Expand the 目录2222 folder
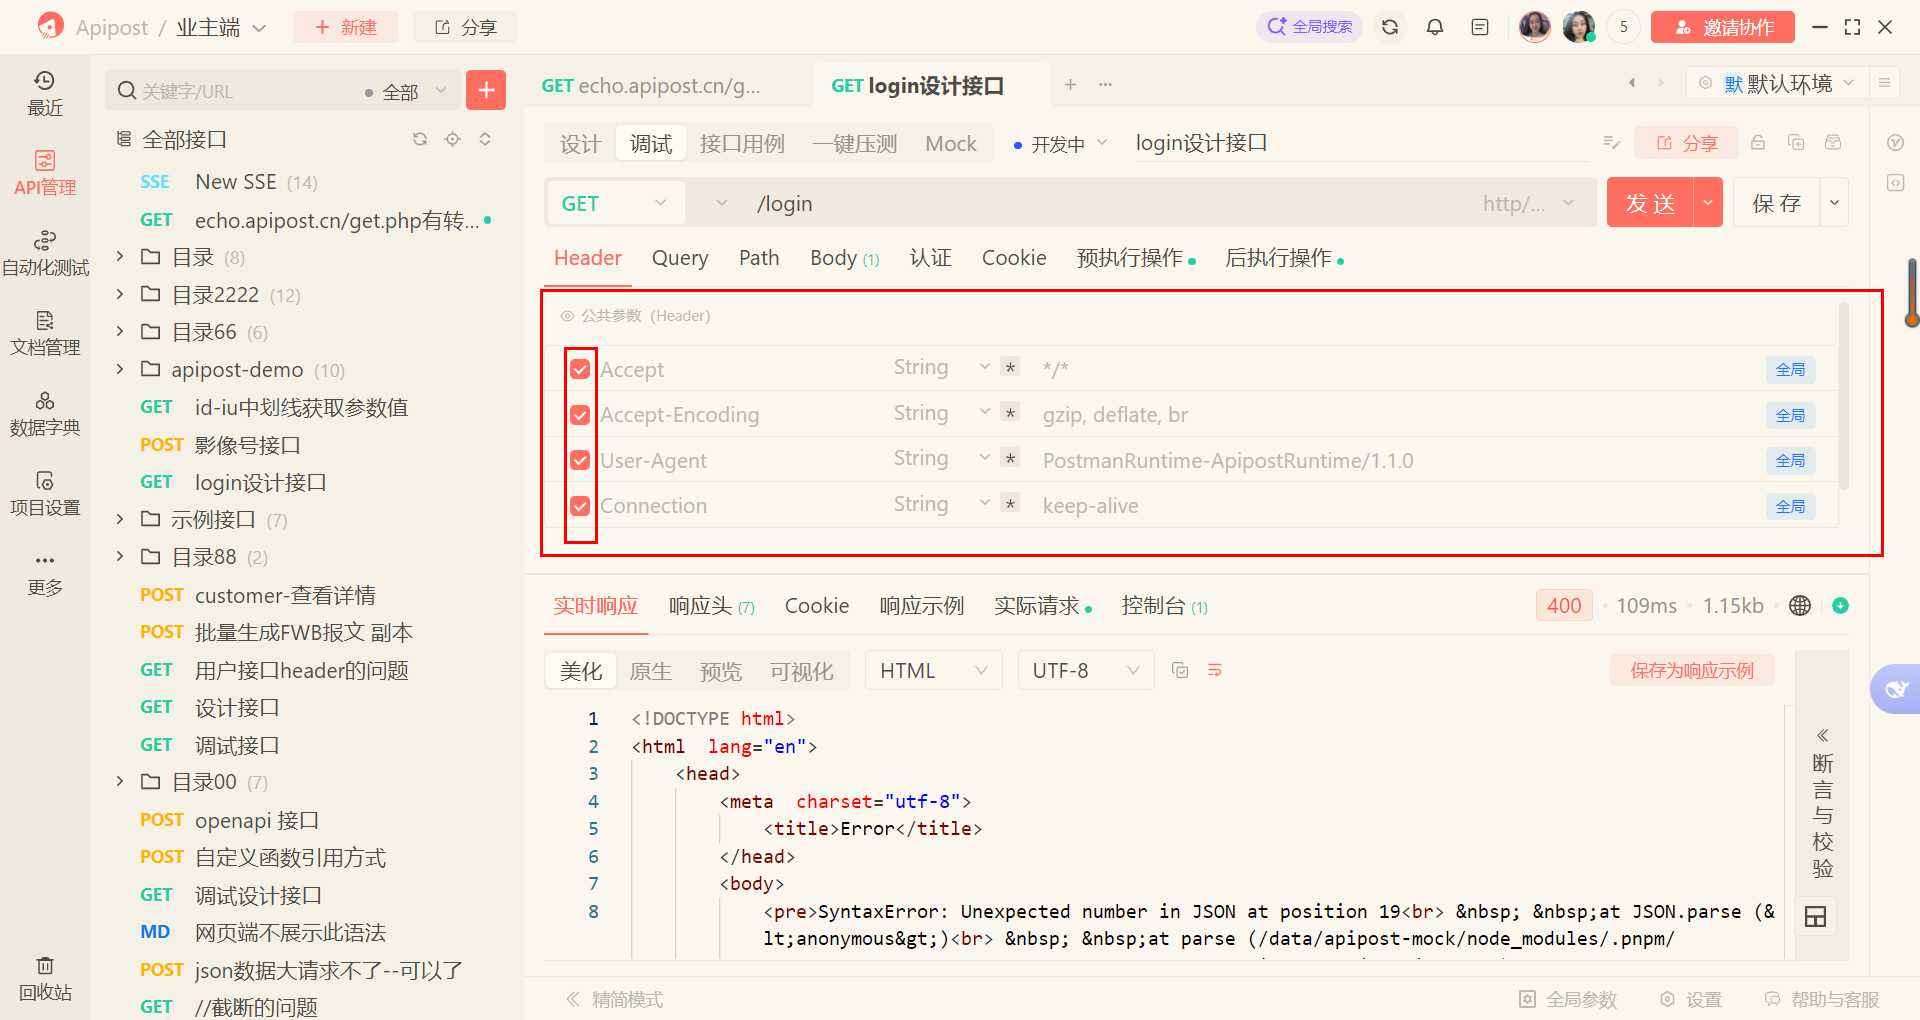Image resolution: width=1920 pixels, height=1020 pixels. click(x=120, y=294)
